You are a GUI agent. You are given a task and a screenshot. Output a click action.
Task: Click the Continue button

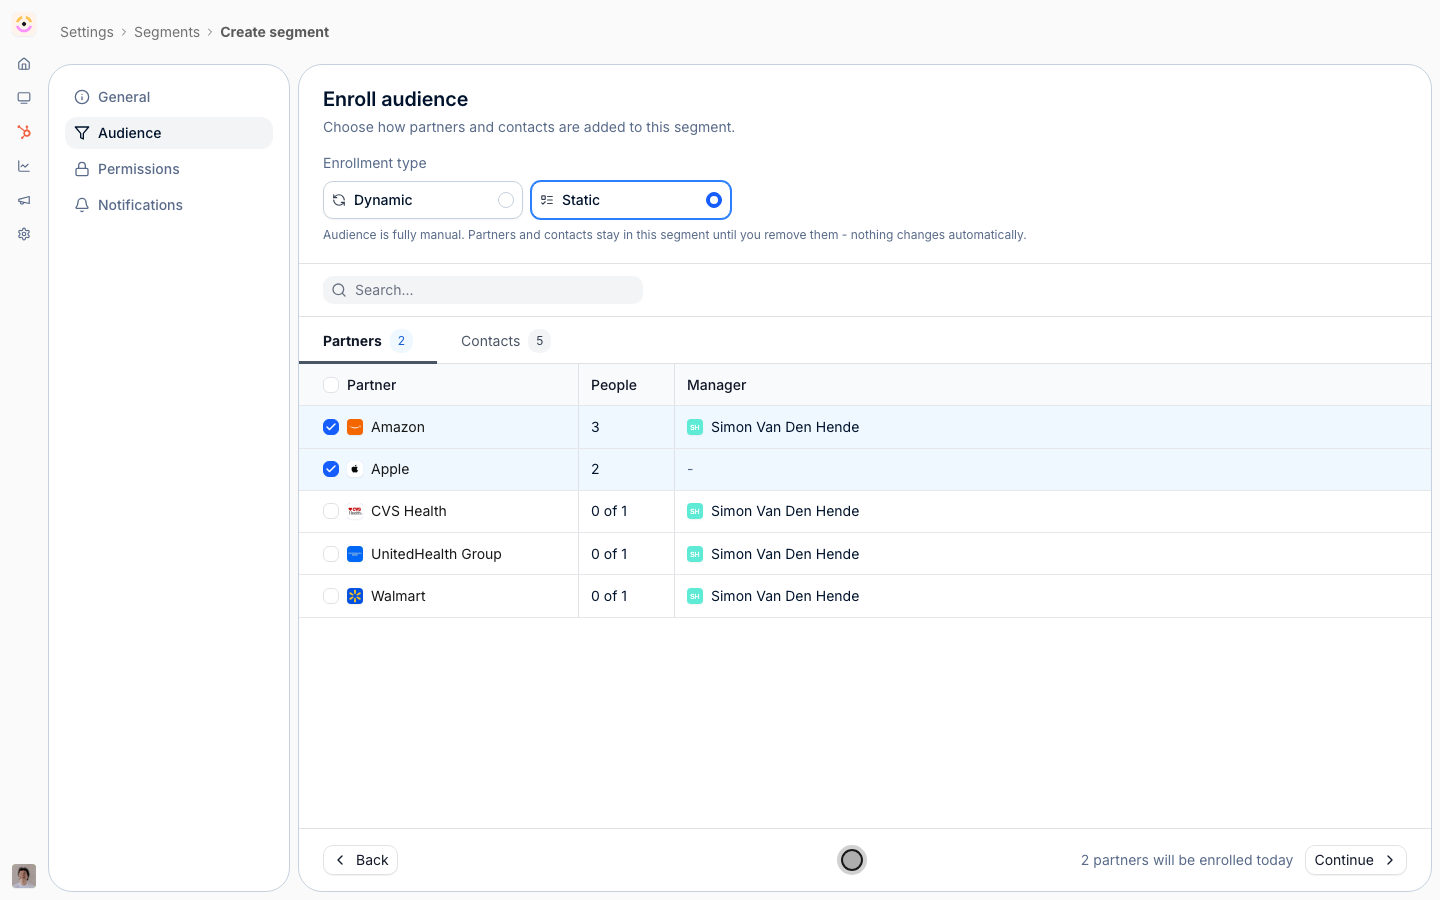(x=1355, y=860)
